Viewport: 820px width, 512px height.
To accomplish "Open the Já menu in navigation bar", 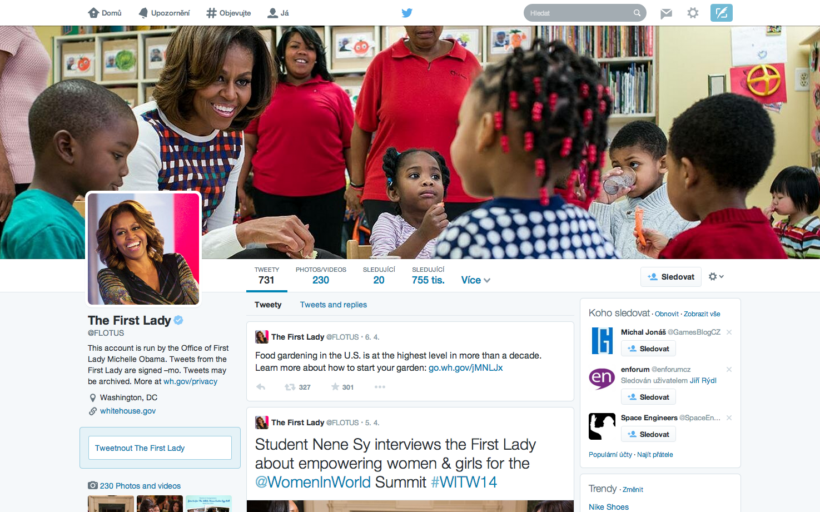I will click(x=278, y=13).
